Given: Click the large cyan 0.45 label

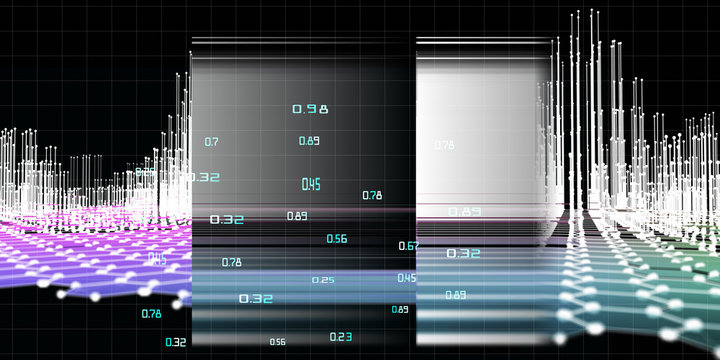Looking at the screenshot, I should click(x=311, y=185).
